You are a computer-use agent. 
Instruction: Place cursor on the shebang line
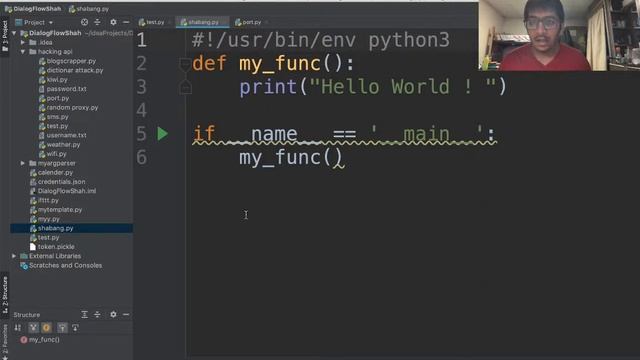[321, 40]
